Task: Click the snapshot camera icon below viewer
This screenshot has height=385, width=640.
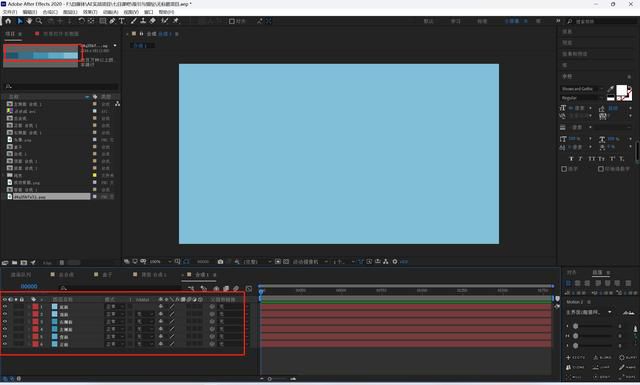Action: pyautogui.click(x=220, y=261)
